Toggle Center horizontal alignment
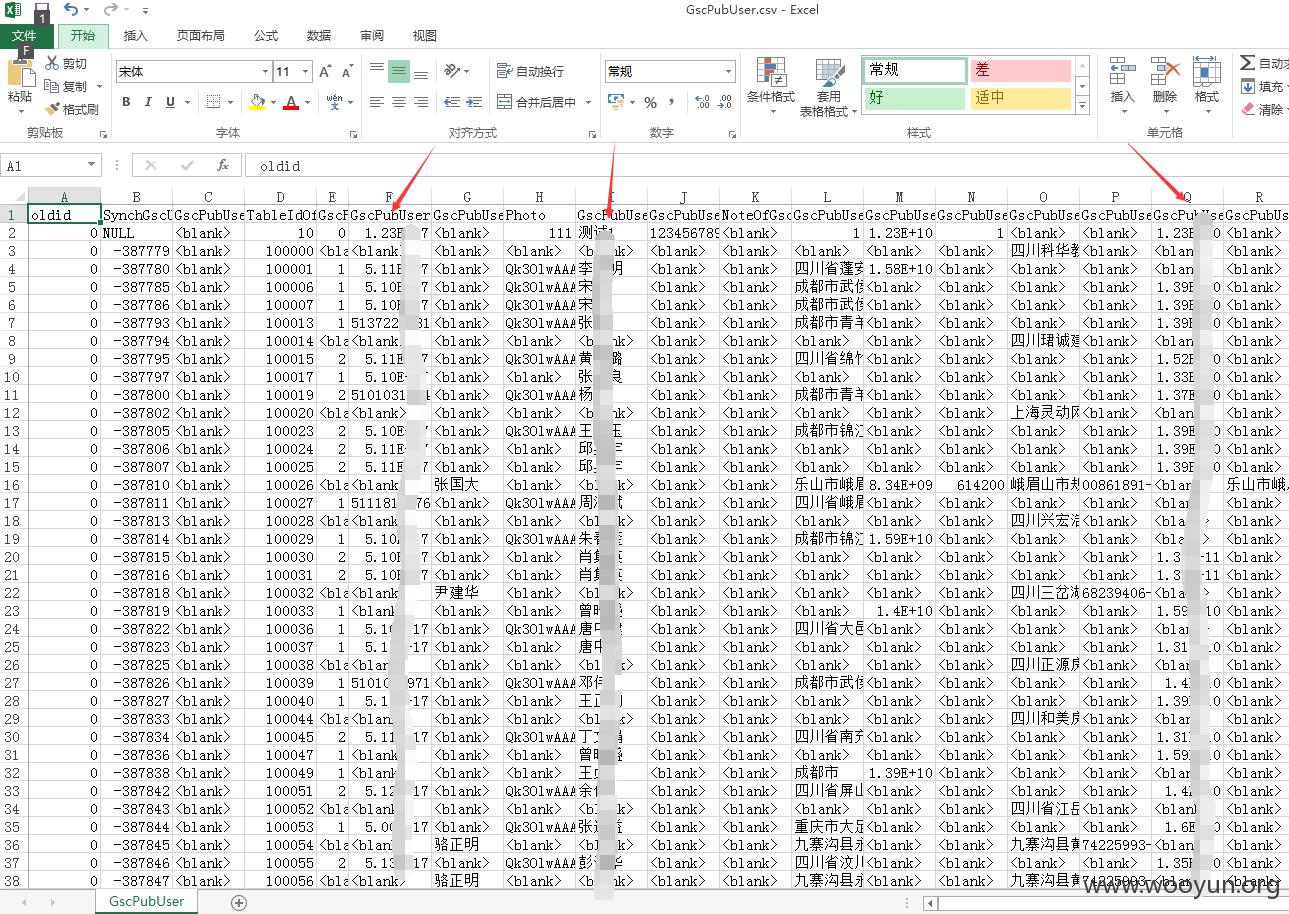1289x914 pixels. tap(399, 102)
